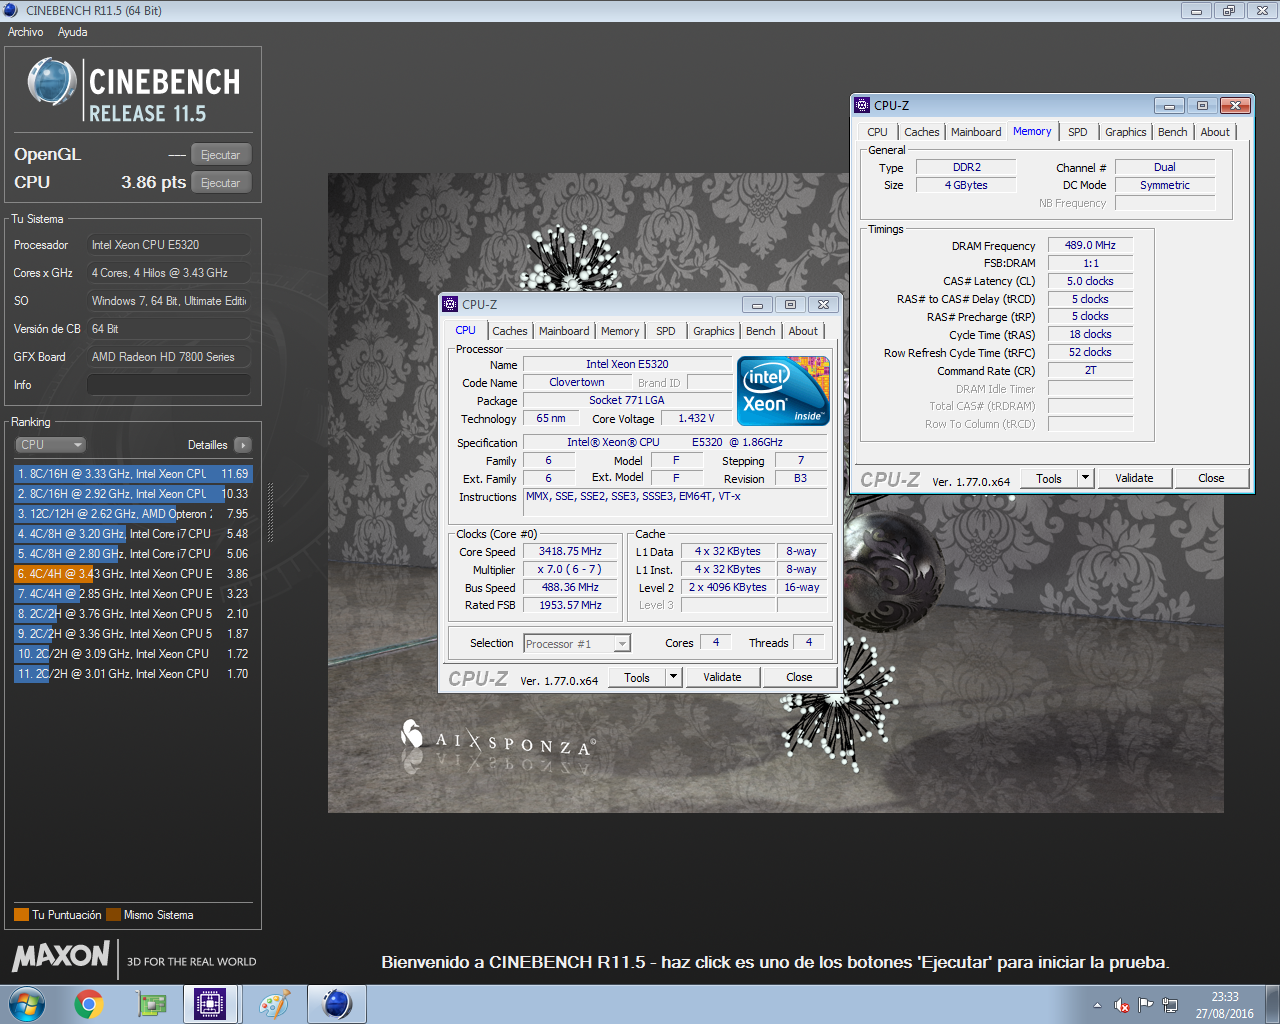This screenshot has width=1280, height=1024.
Task: Select ranking row 1 with score 11.69
Action: (133, 474)
